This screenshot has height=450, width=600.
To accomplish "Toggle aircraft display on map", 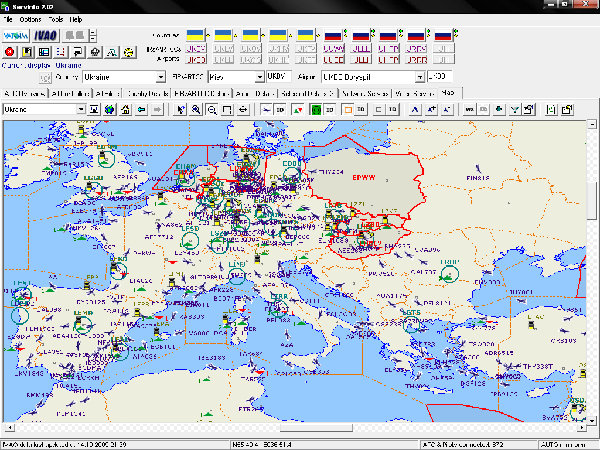I will pos(266,109).
